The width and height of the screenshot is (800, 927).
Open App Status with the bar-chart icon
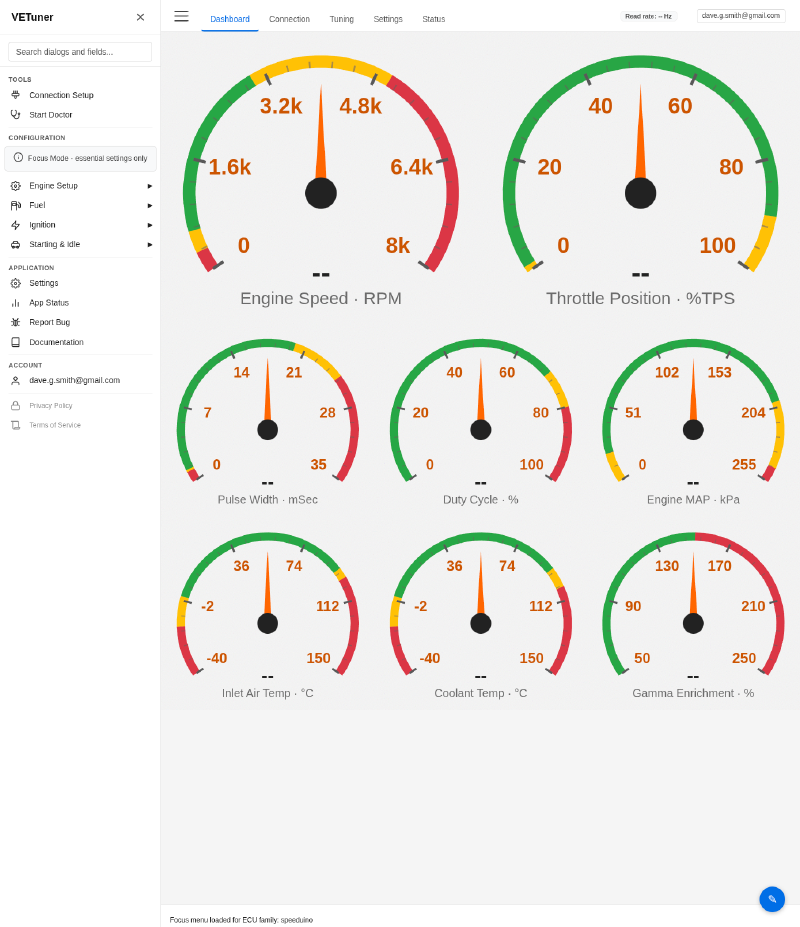[17, 302]
